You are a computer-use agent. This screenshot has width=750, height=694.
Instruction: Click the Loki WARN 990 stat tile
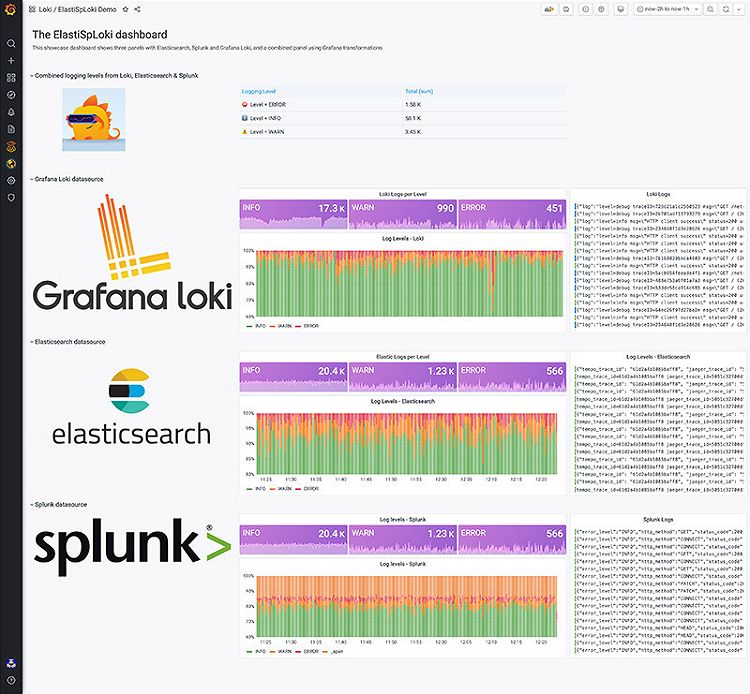point(403,214)
